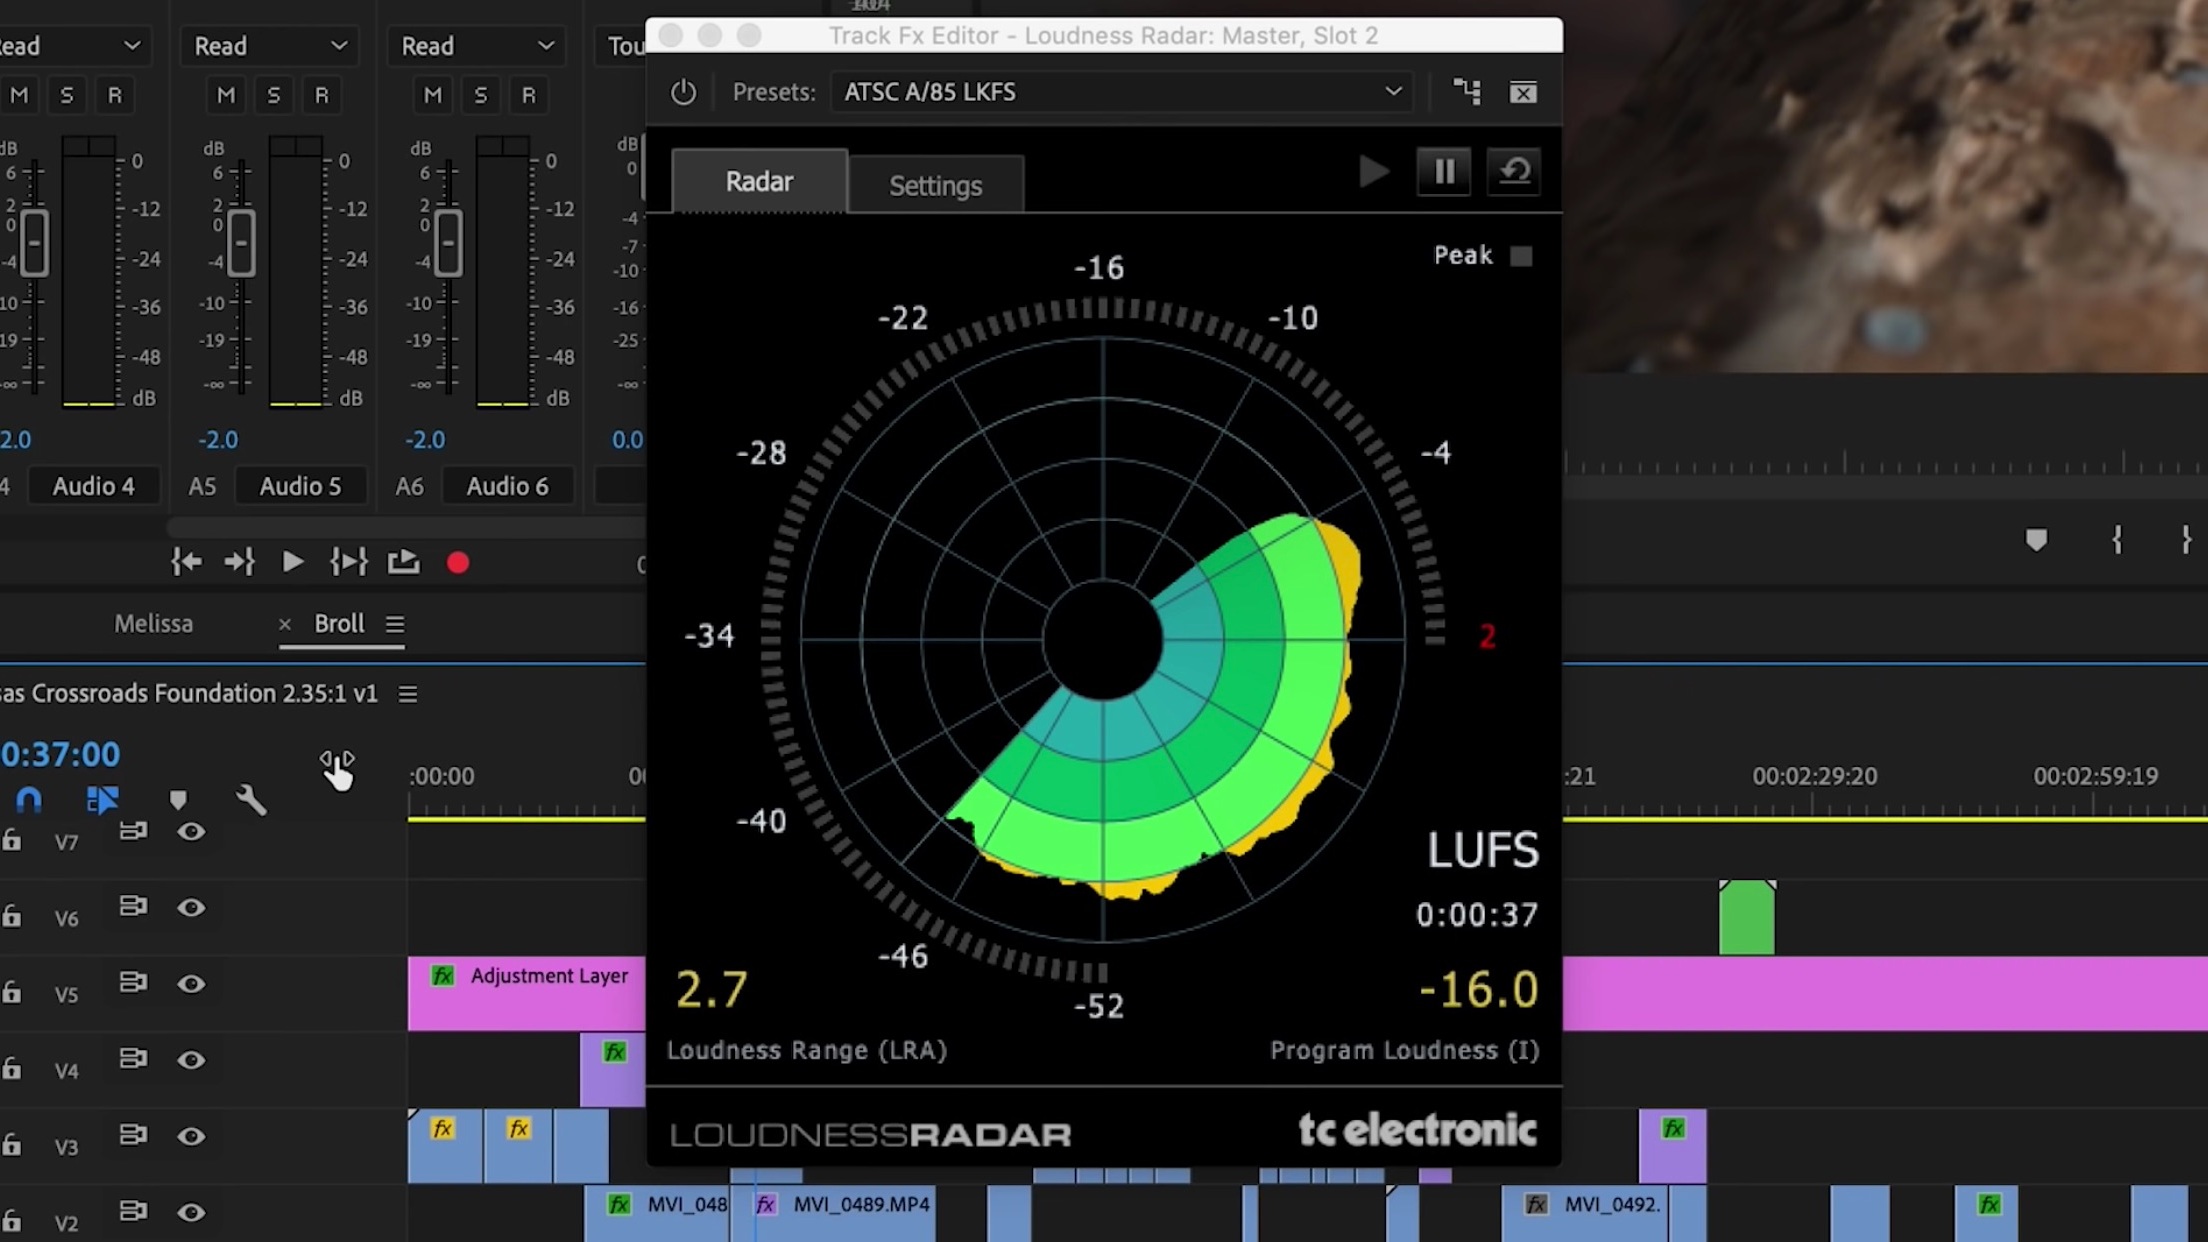Click the red Record button in mixer
This screenshot has width=2208, height=1242.
tap(458, 563)
